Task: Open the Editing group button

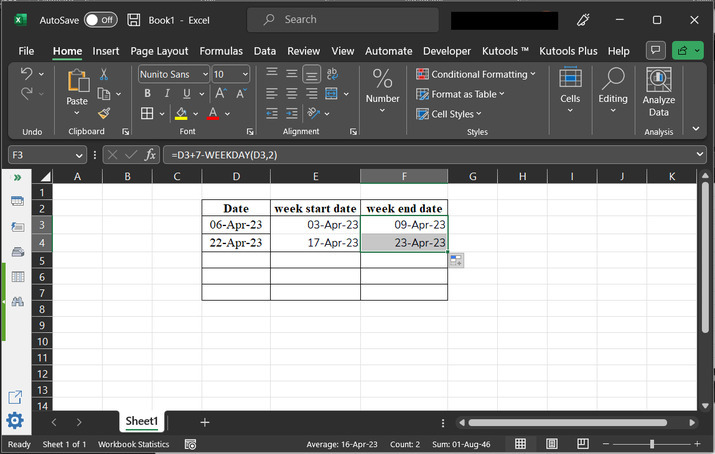Action: pyautogui.click(x=613, y=91)
